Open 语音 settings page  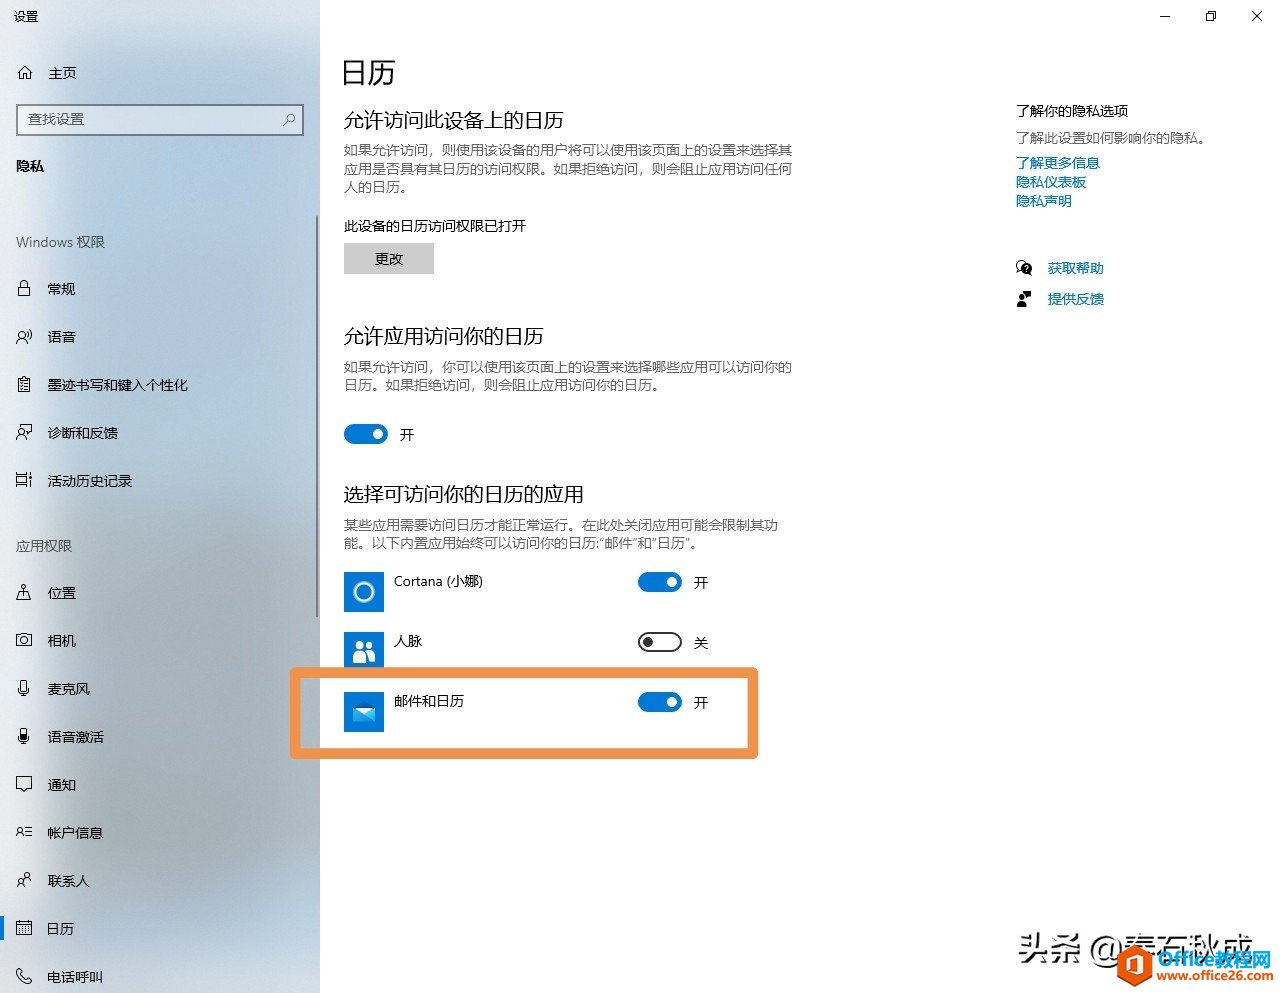61,337
